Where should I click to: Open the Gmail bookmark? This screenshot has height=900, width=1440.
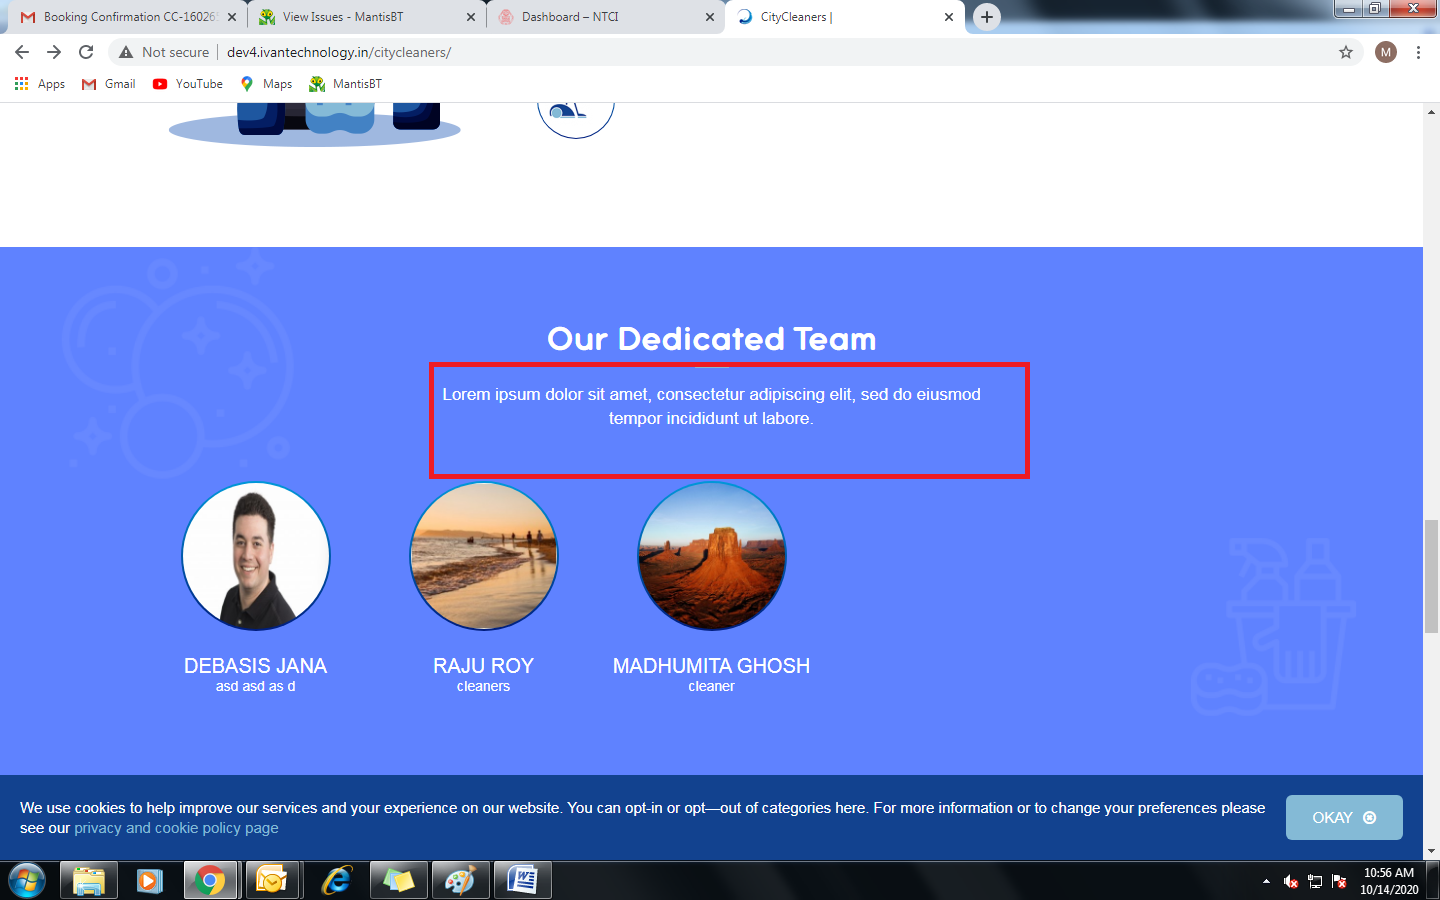(x=109, y=84)
